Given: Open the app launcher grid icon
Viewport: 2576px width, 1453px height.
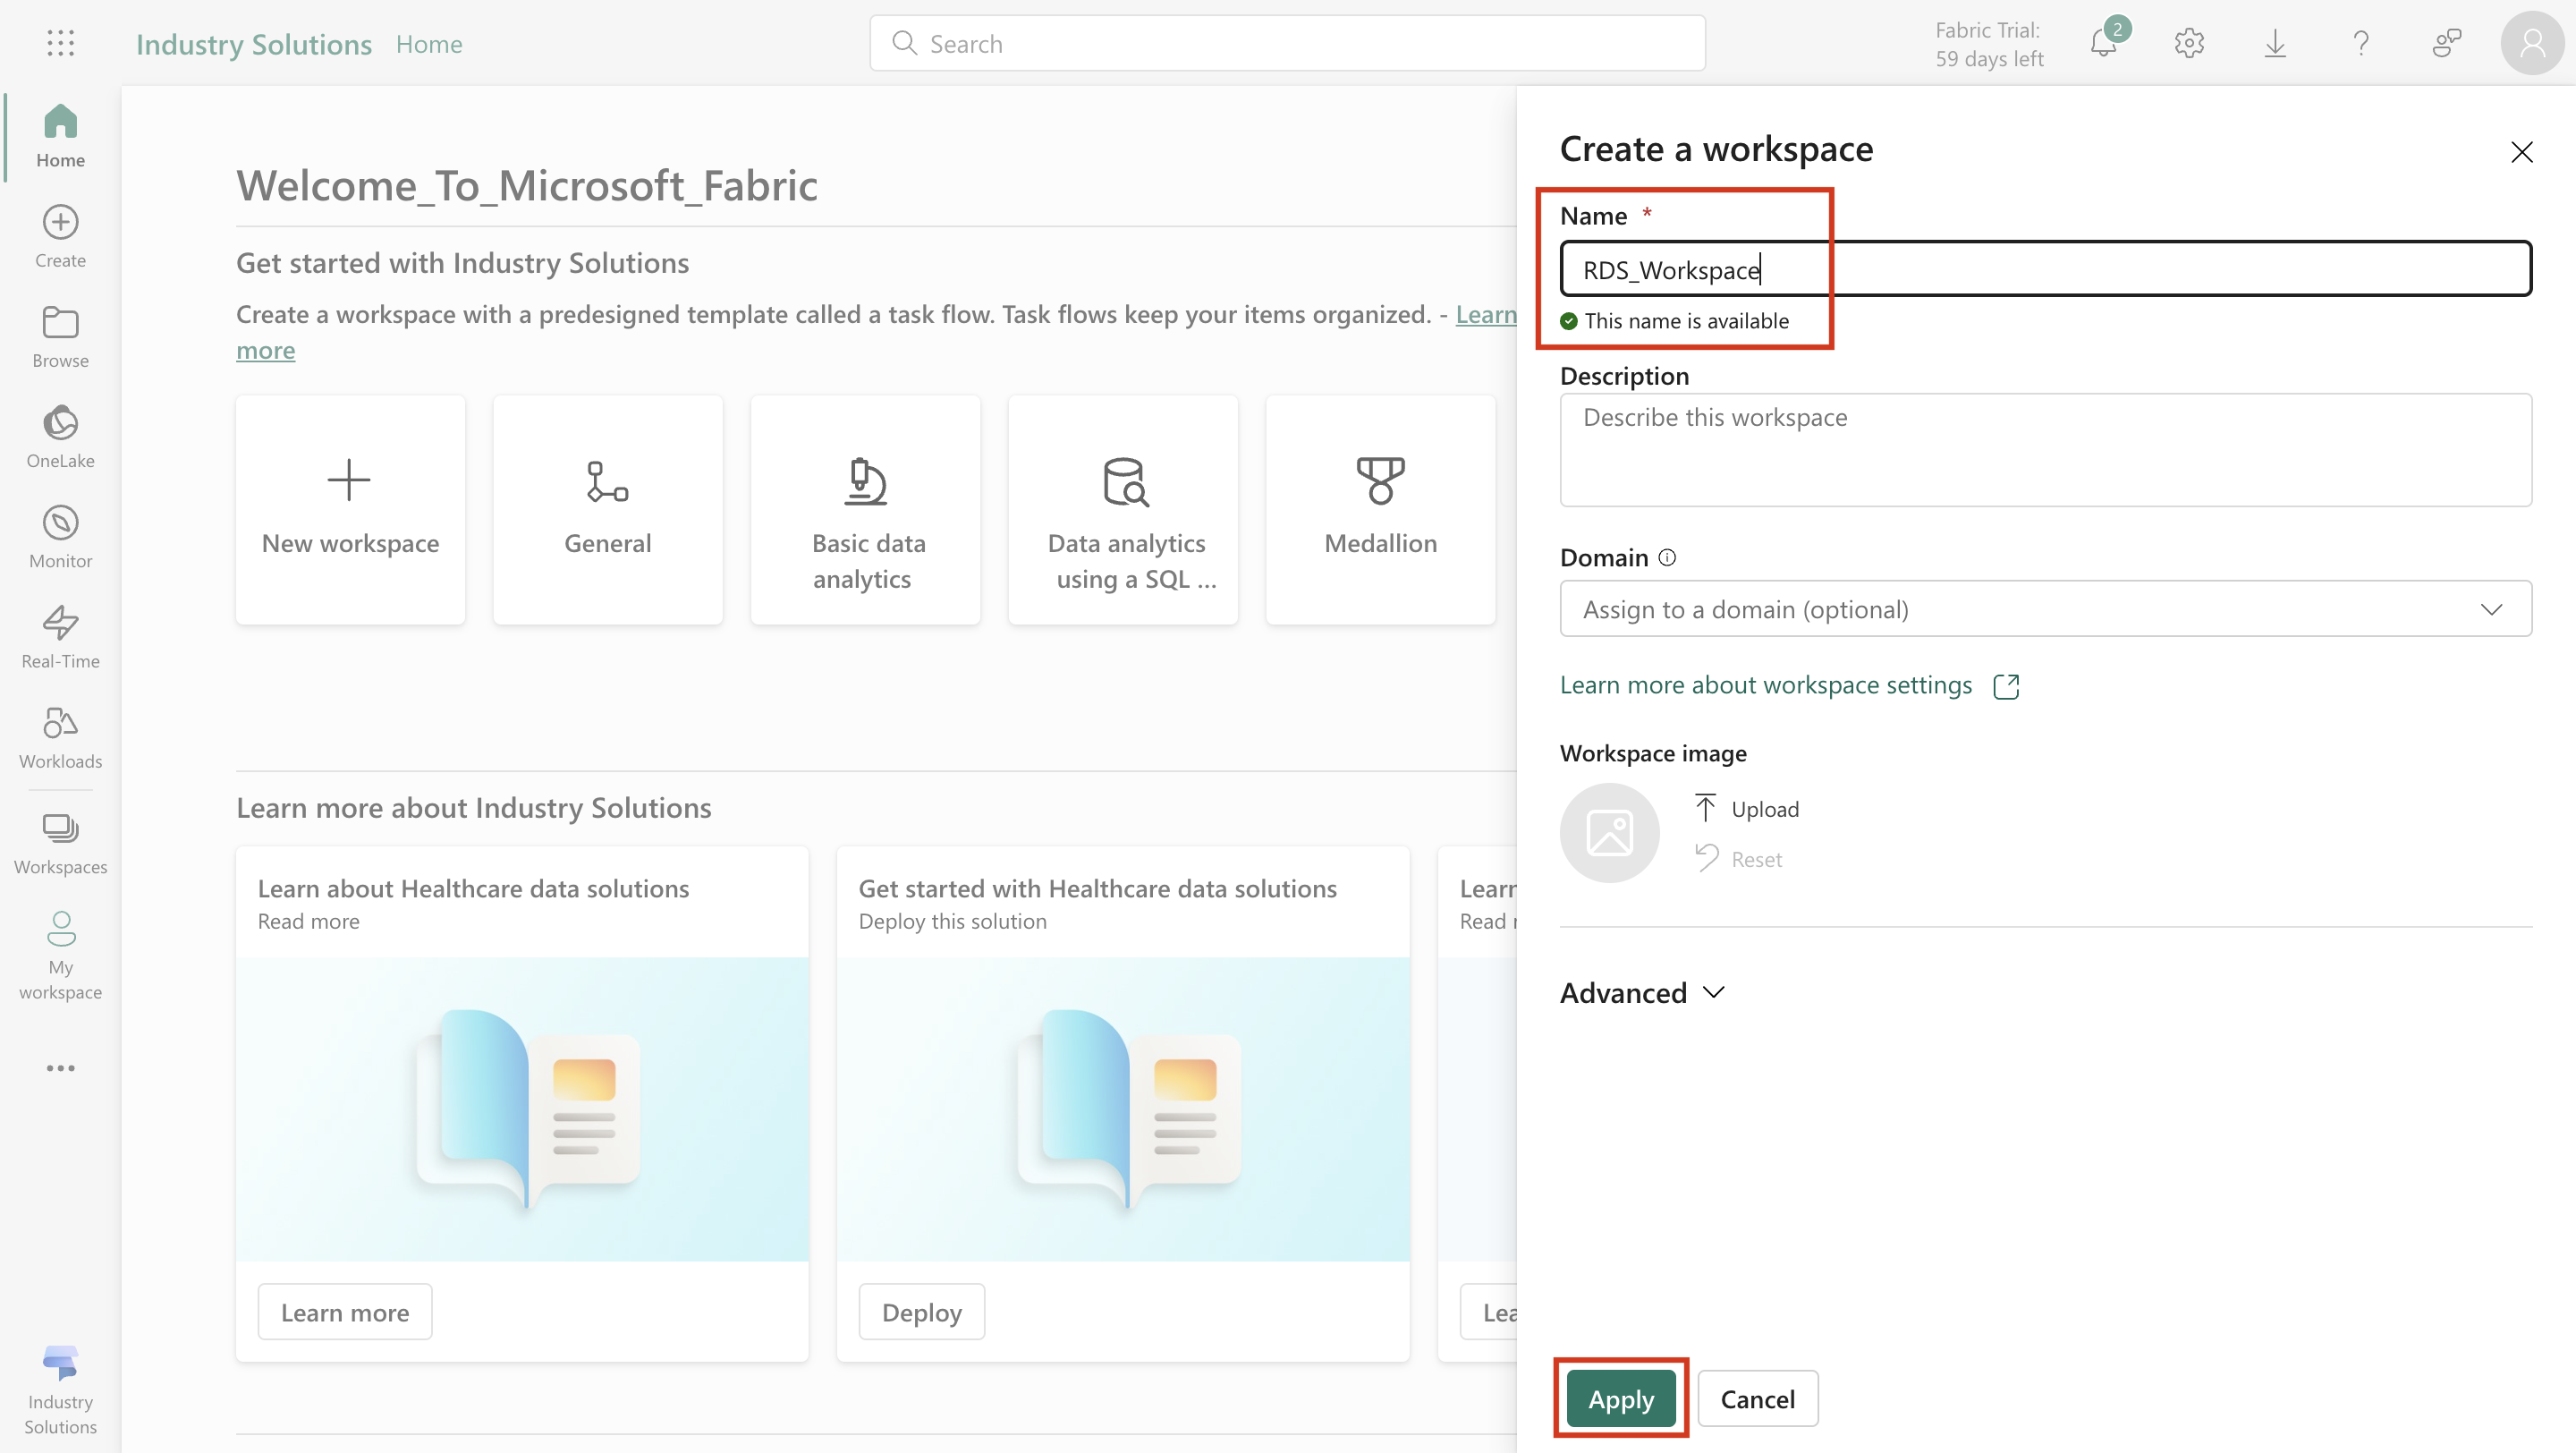Looking at the screenshot, I should coord(60,43).
